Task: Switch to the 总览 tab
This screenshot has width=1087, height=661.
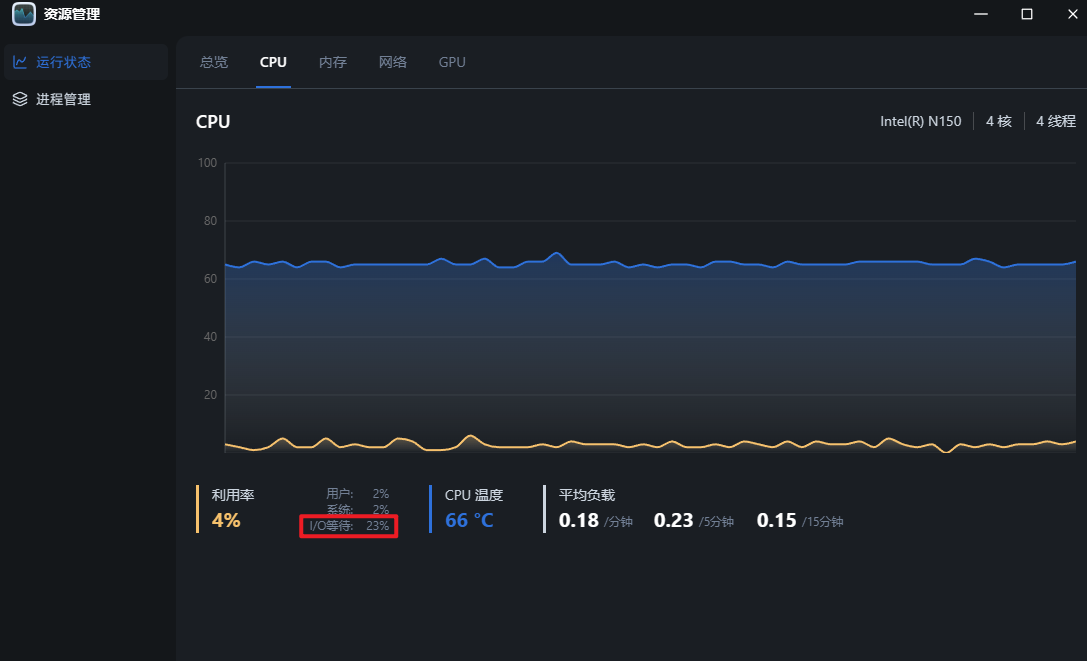Action: [x=214, y=62]
